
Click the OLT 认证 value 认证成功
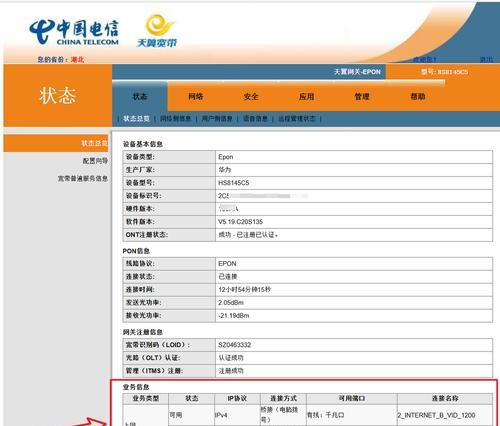click(231, 358)
